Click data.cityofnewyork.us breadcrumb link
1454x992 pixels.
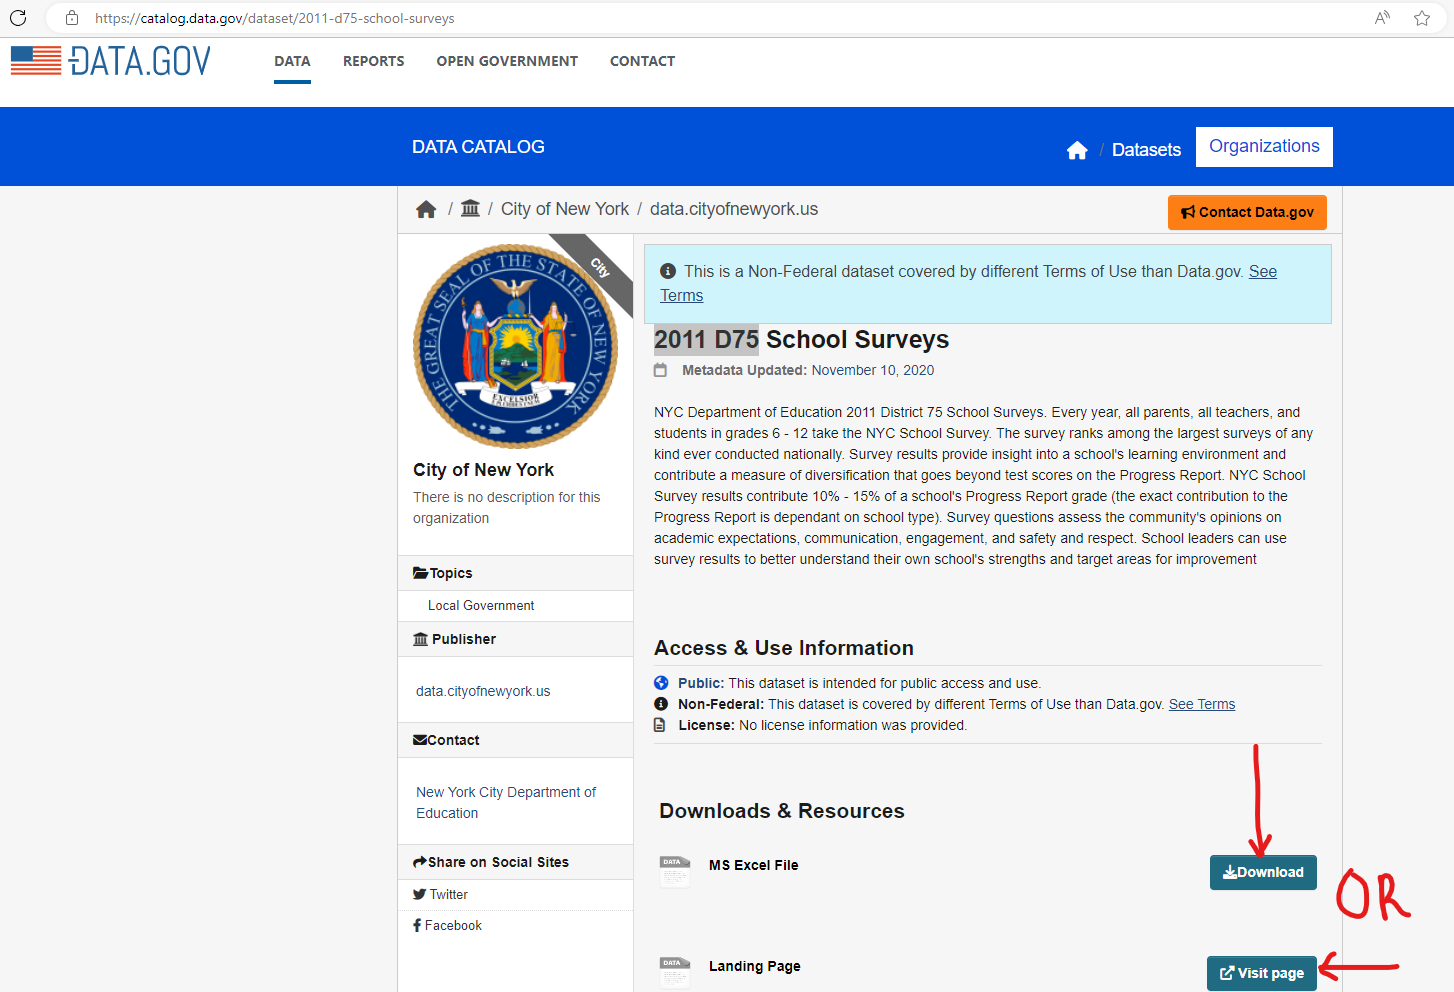[x=734, y=209]
